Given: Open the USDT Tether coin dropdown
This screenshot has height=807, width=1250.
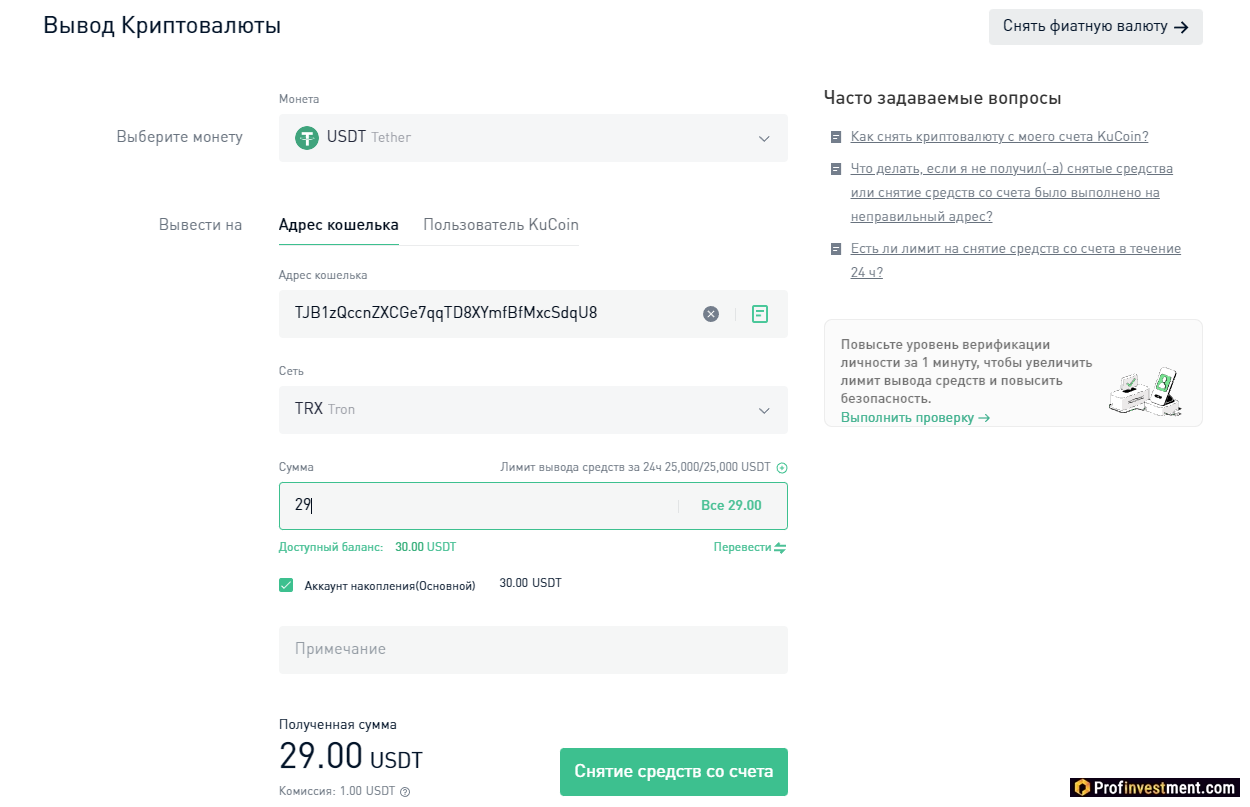Looking at the screenshot, I should (x=533, y=138).
